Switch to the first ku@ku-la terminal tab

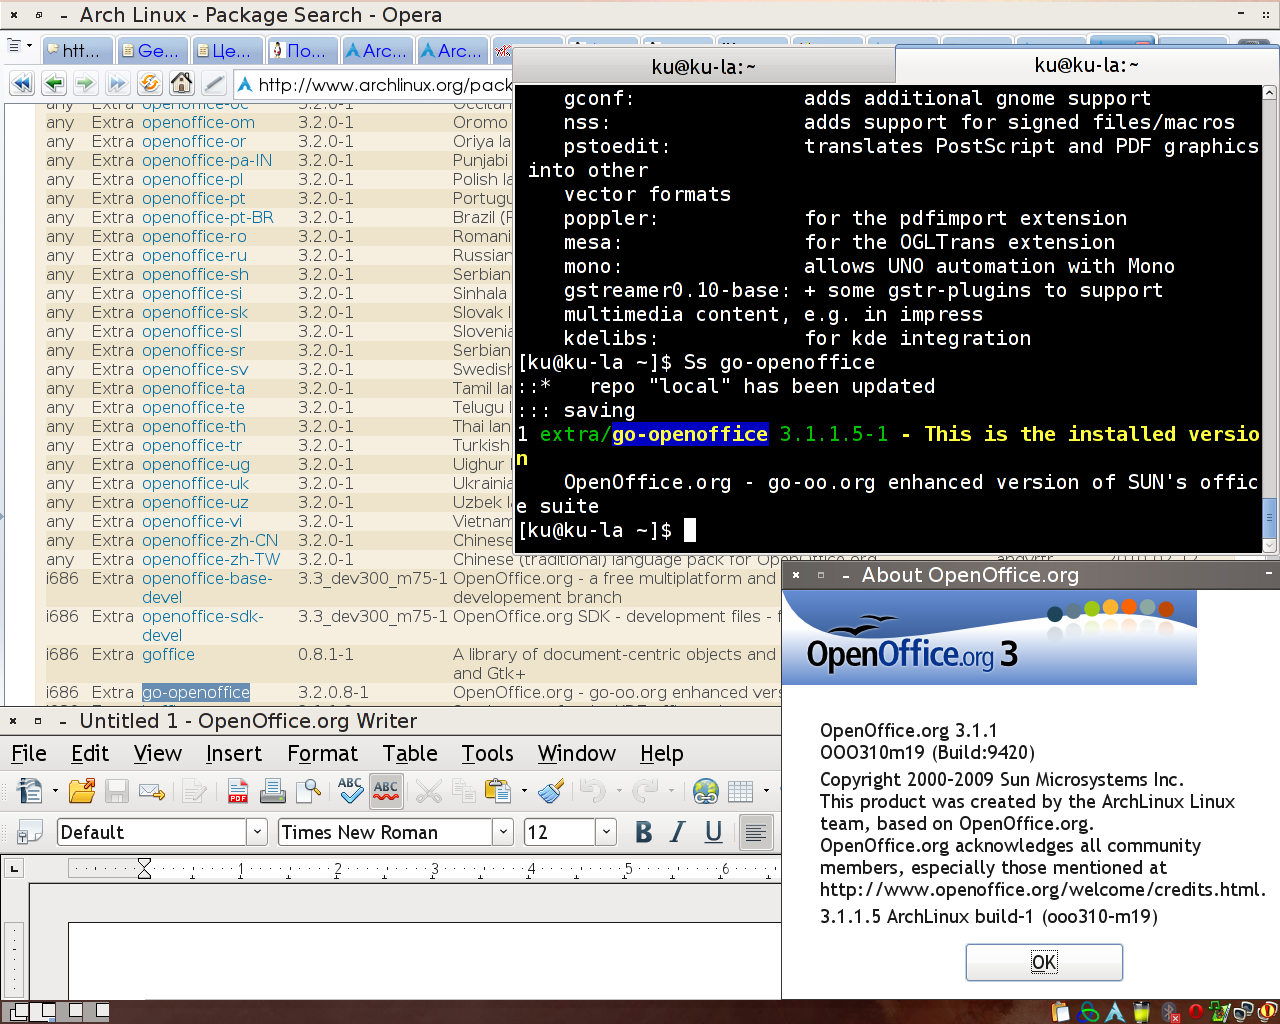point(703,67)
